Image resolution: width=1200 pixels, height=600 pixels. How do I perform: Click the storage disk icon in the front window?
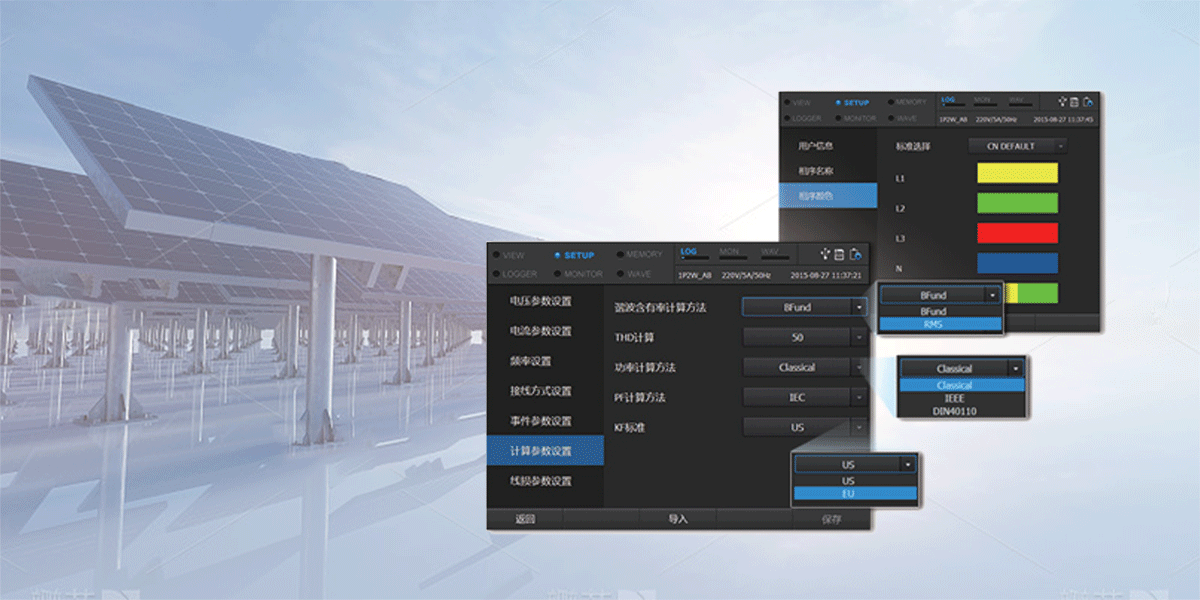tap(840, 255)
